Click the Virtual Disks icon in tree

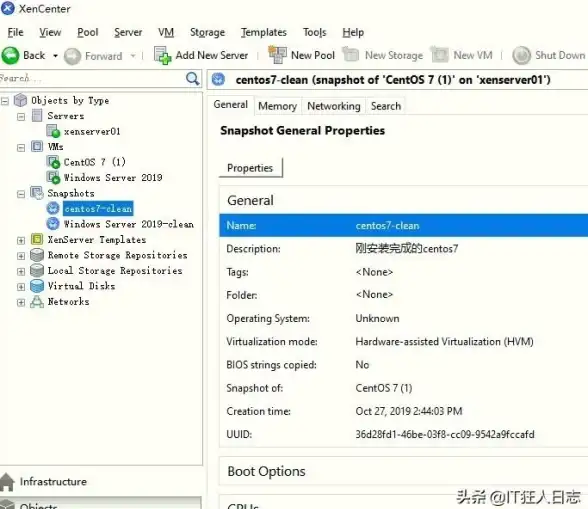[x=37, y=286]
